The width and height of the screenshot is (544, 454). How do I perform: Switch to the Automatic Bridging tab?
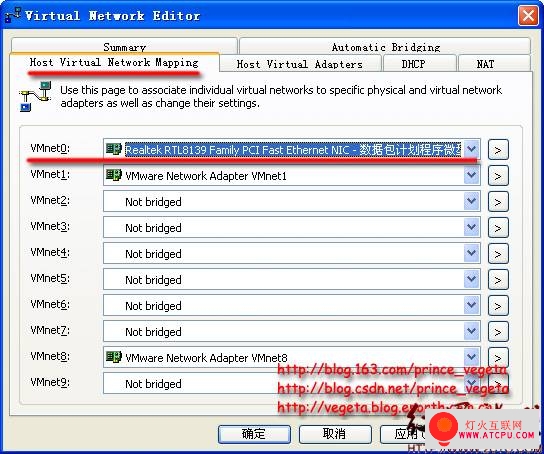tap(385, 46)
